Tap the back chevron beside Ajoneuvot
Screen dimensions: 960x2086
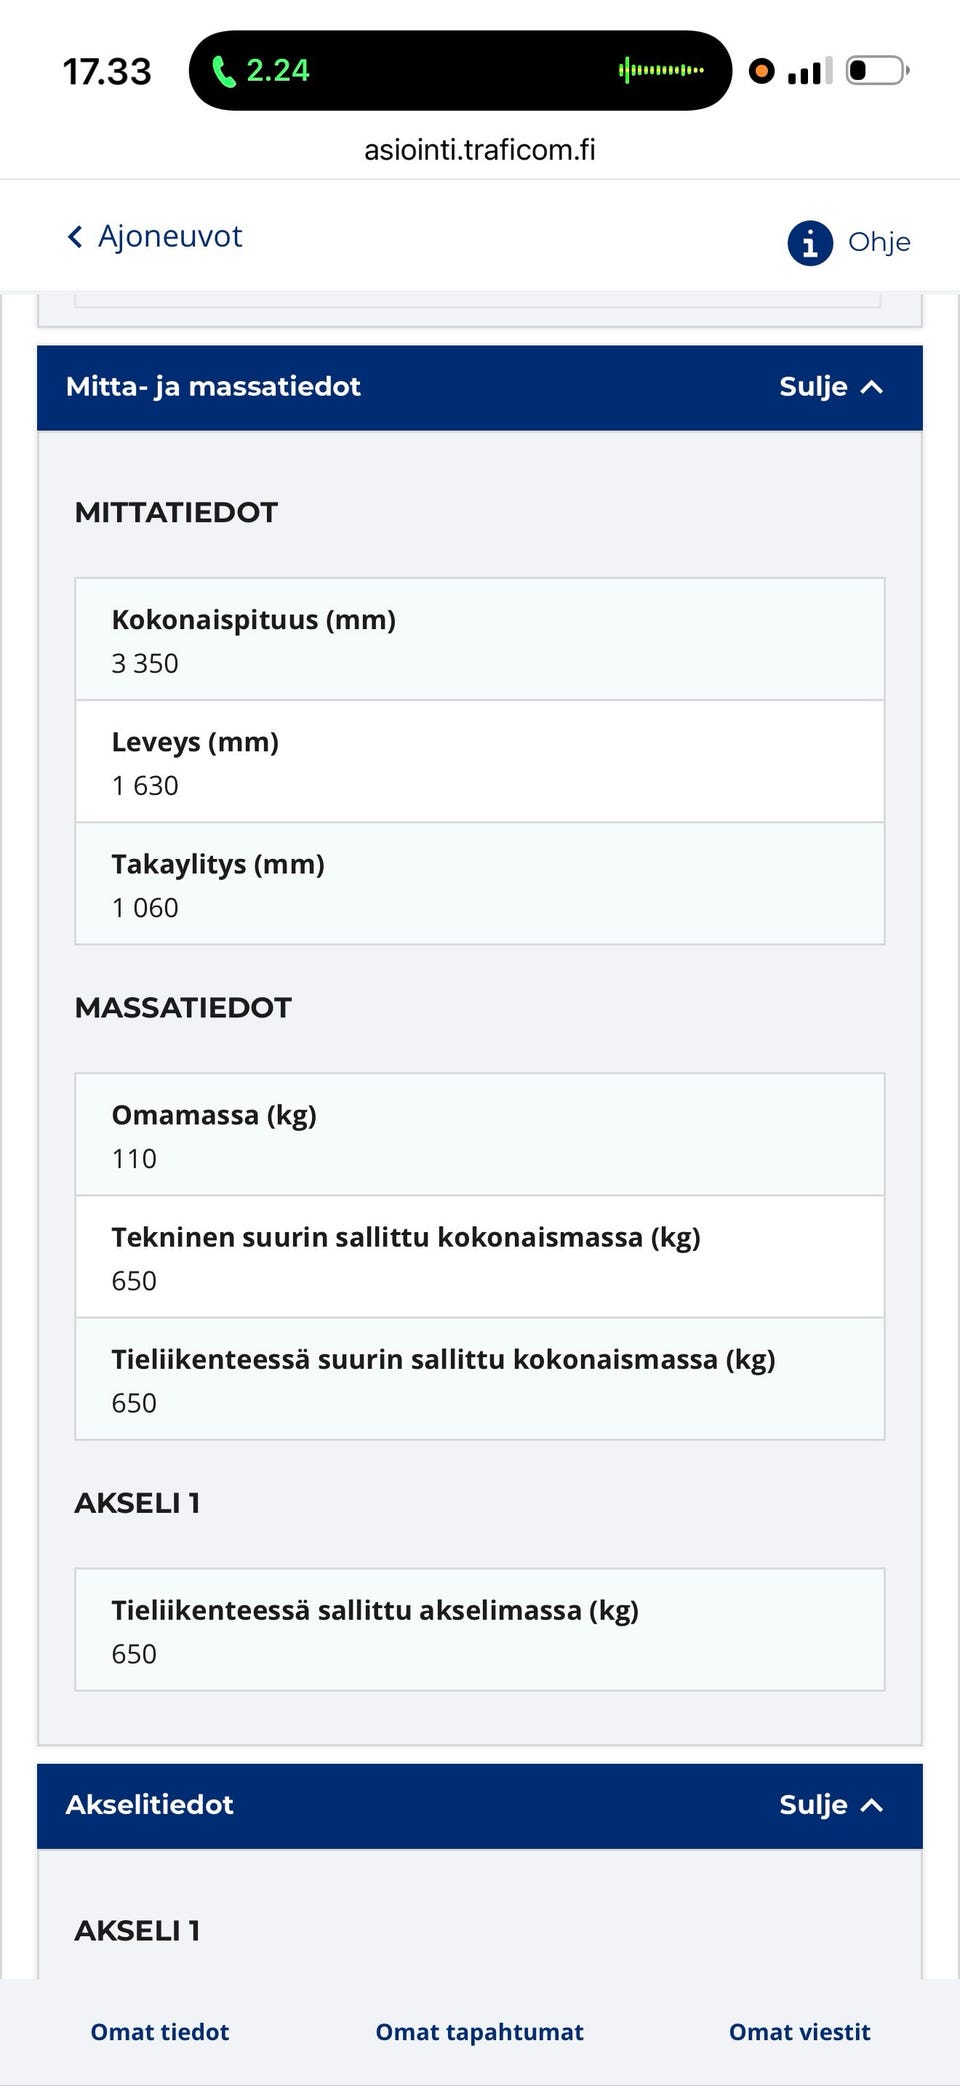click(x=75, y=237)
